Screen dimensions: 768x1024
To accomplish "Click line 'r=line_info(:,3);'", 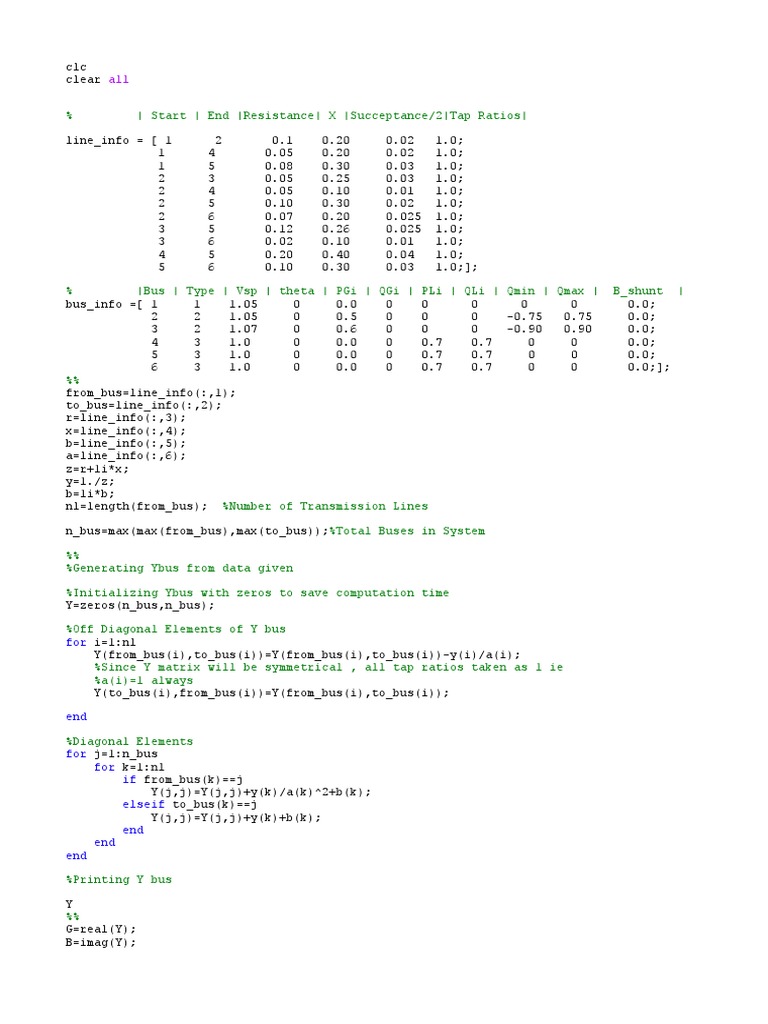I will (125, 418).
